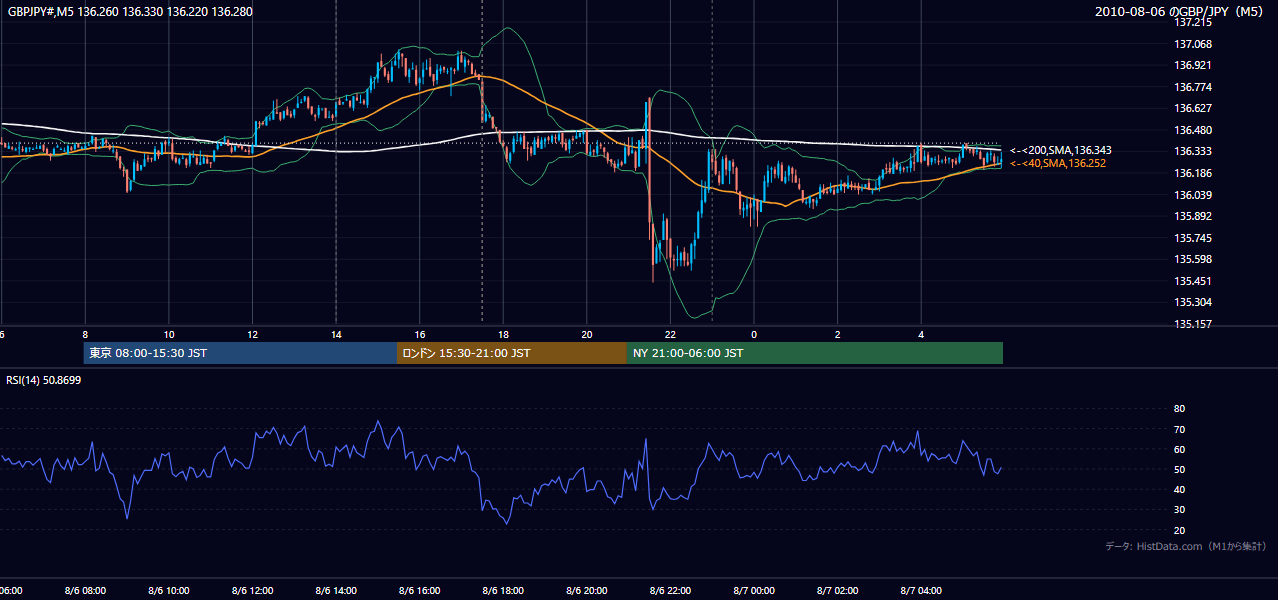
Task: Click the HistData.com data source credit
Action: pos(1185,546)
